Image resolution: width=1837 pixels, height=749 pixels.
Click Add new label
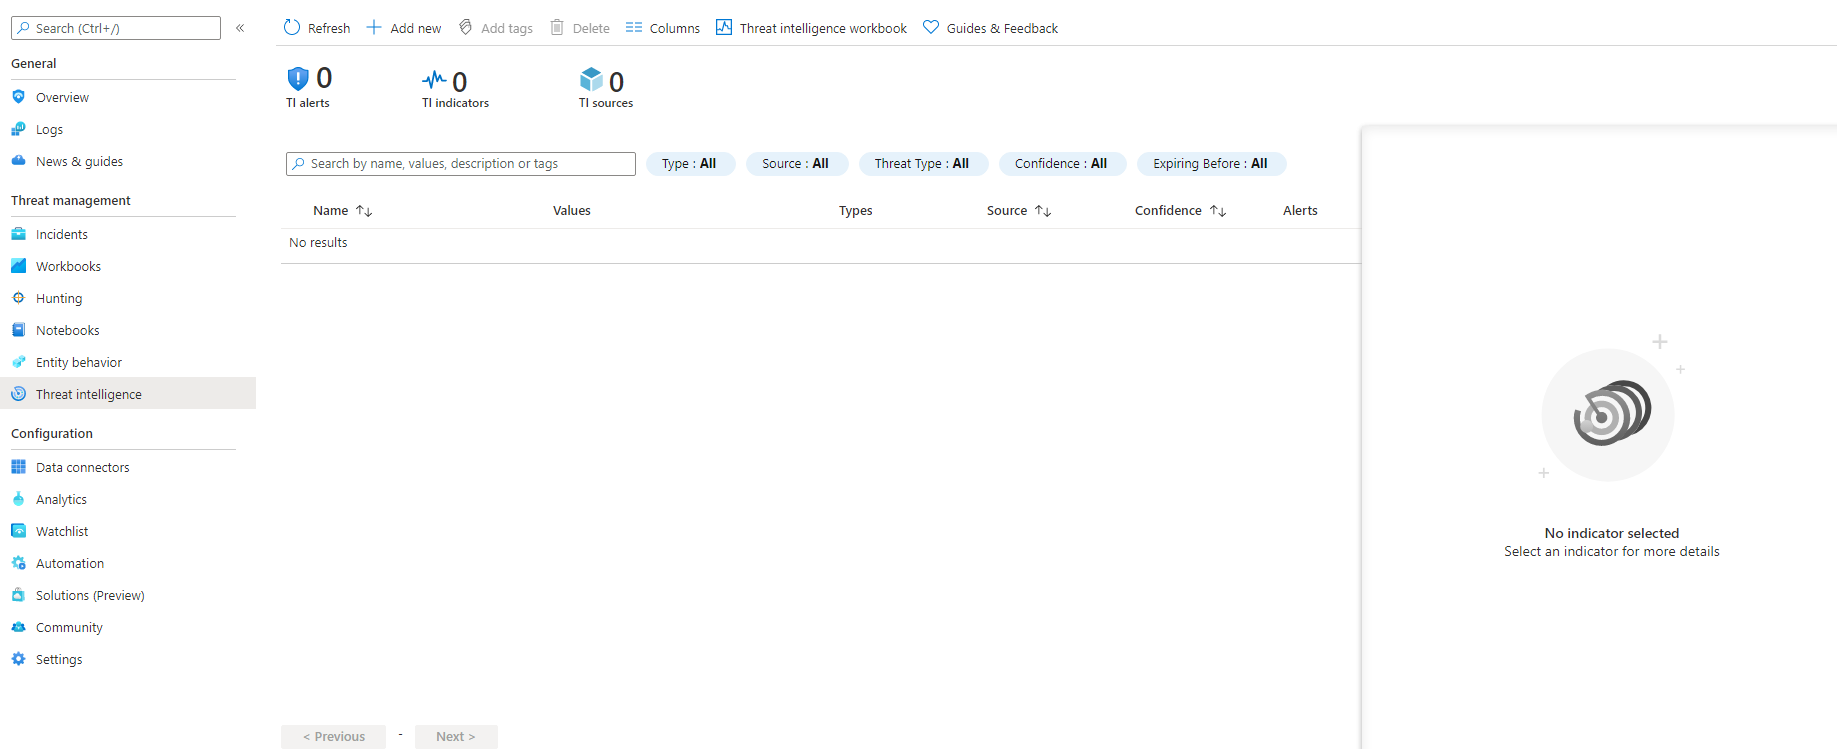tap(416, 28)
